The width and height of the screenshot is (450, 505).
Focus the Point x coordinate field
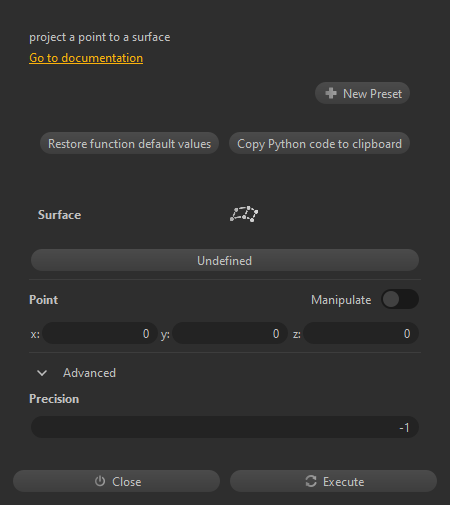(x=100, y=333)
